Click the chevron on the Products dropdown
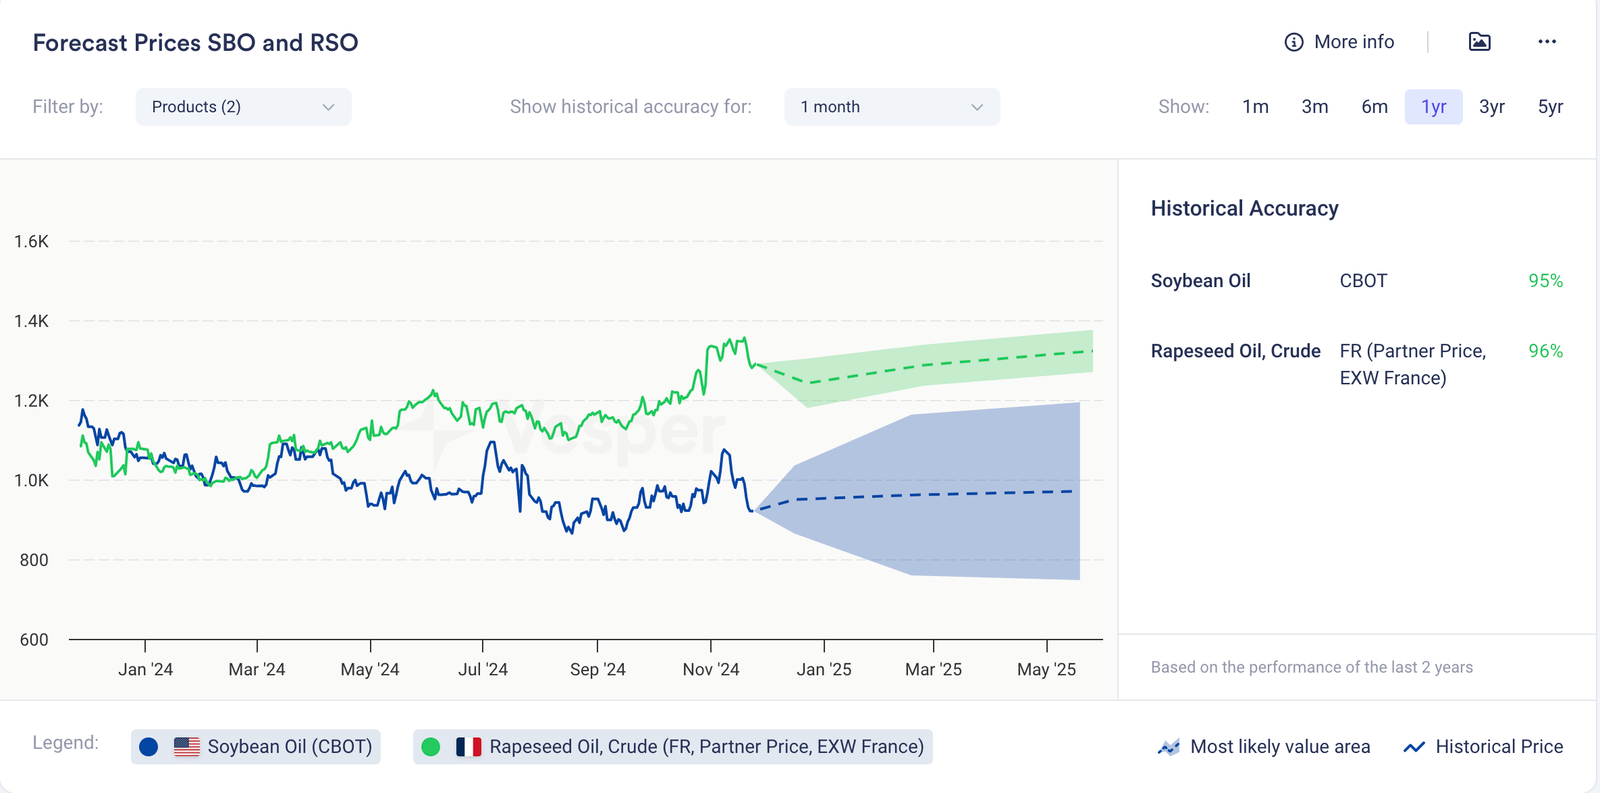This screenshot has width=1600, height=793. (x=328, y=107)
